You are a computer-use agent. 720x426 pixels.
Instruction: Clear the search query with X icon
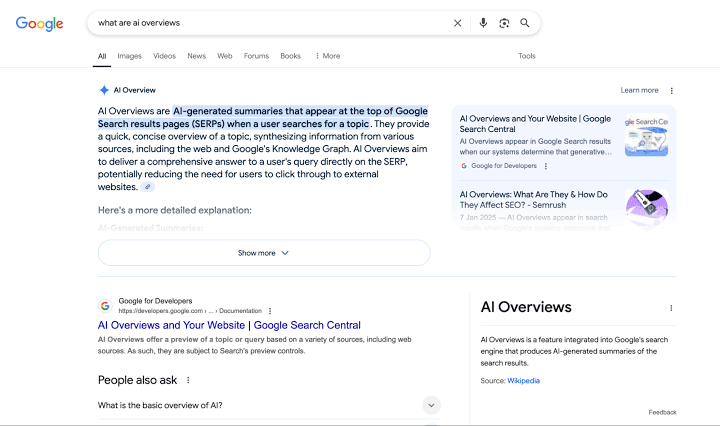[458, 23]
